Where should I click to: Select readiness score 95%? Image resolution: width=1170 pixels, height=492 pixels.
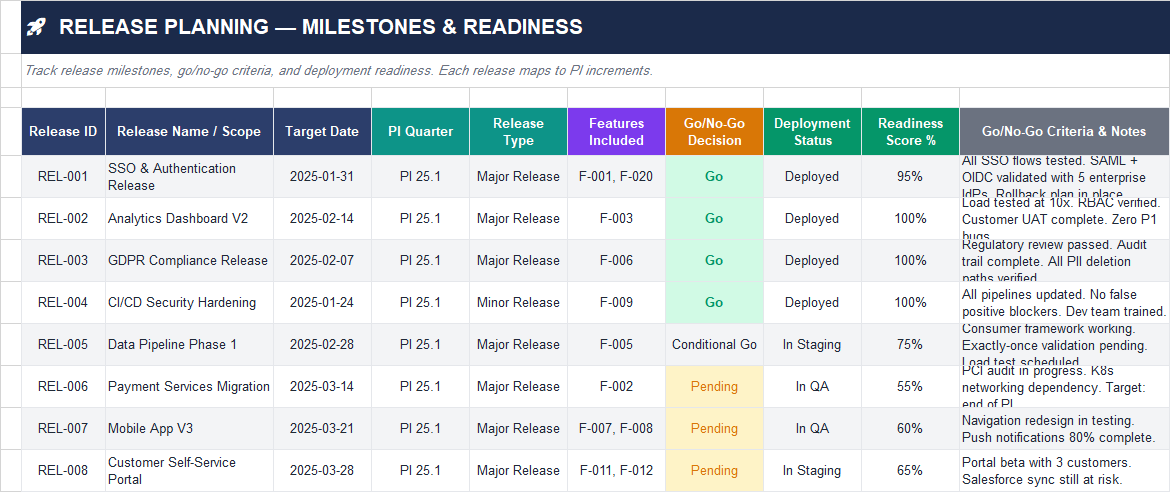(910, 177)
